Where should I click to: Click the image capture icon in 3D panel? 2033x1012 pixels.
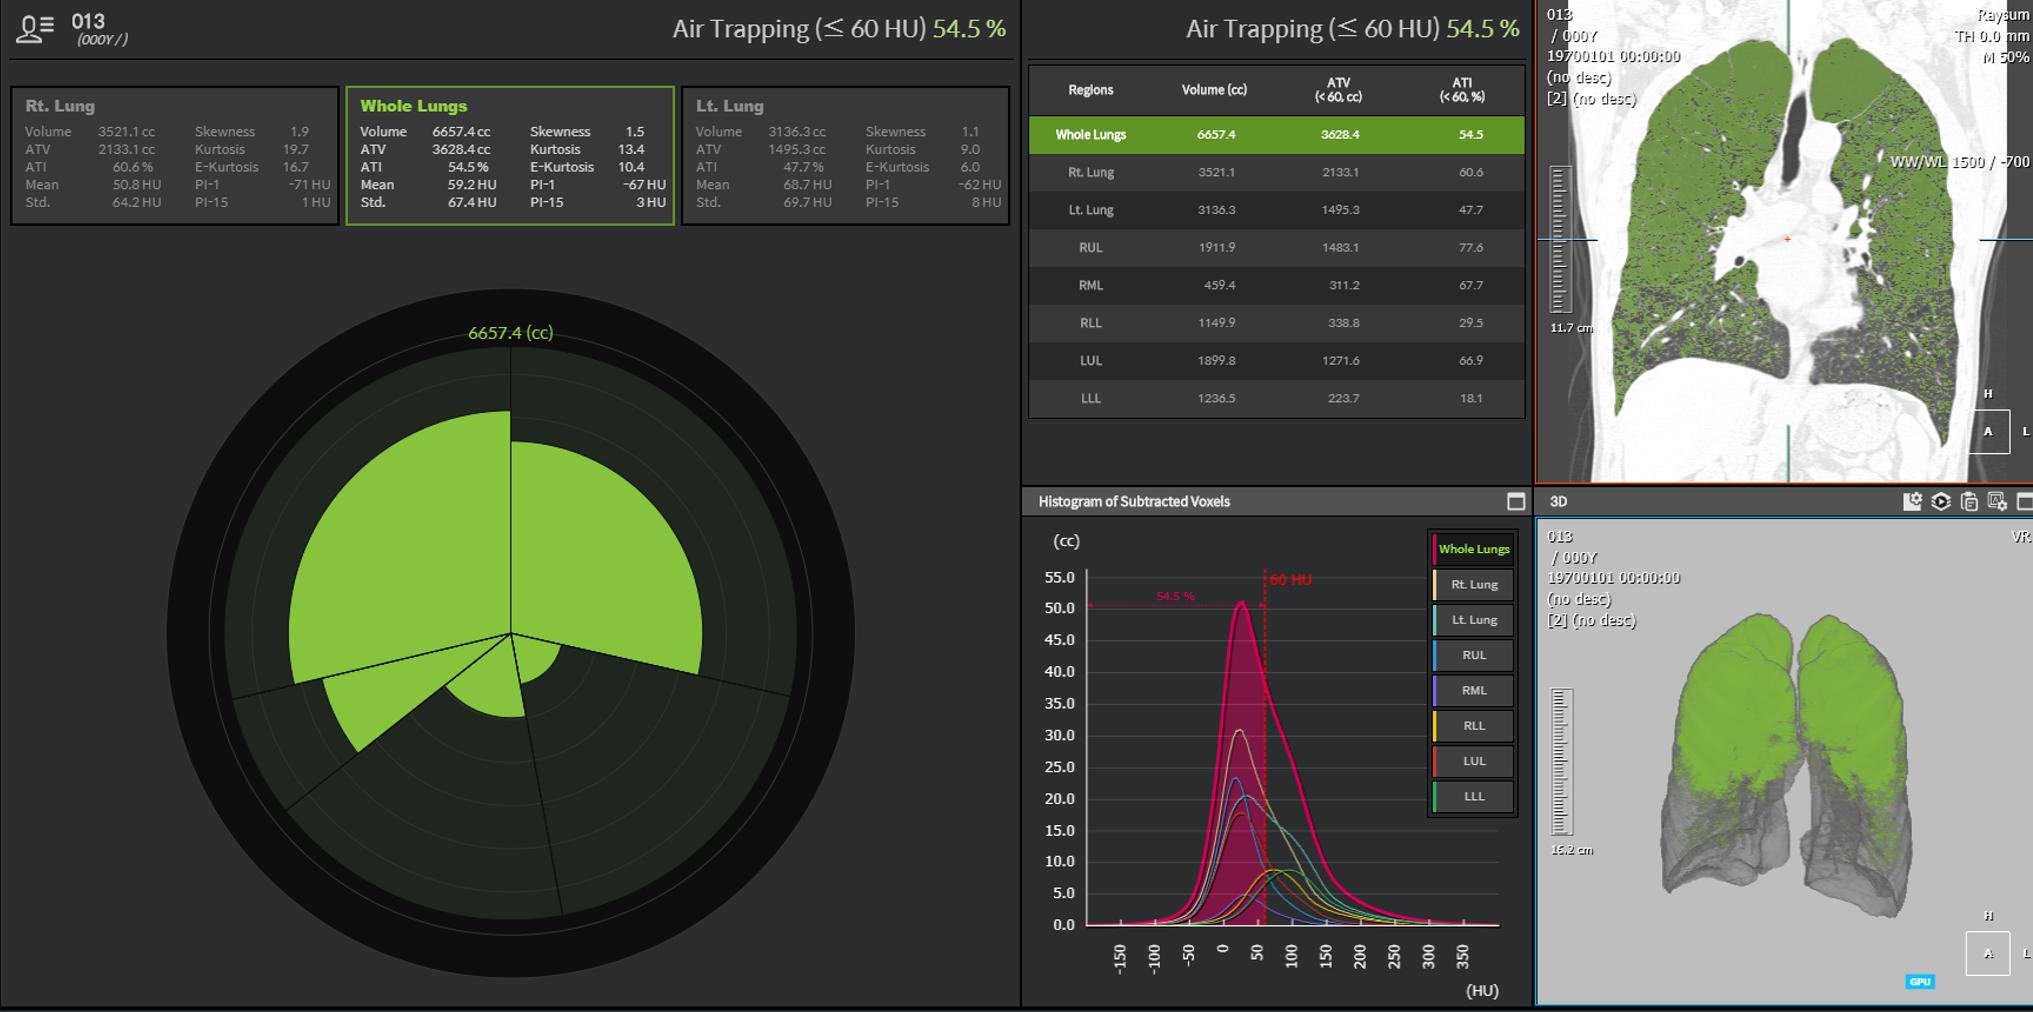(x=1997, y=502)
